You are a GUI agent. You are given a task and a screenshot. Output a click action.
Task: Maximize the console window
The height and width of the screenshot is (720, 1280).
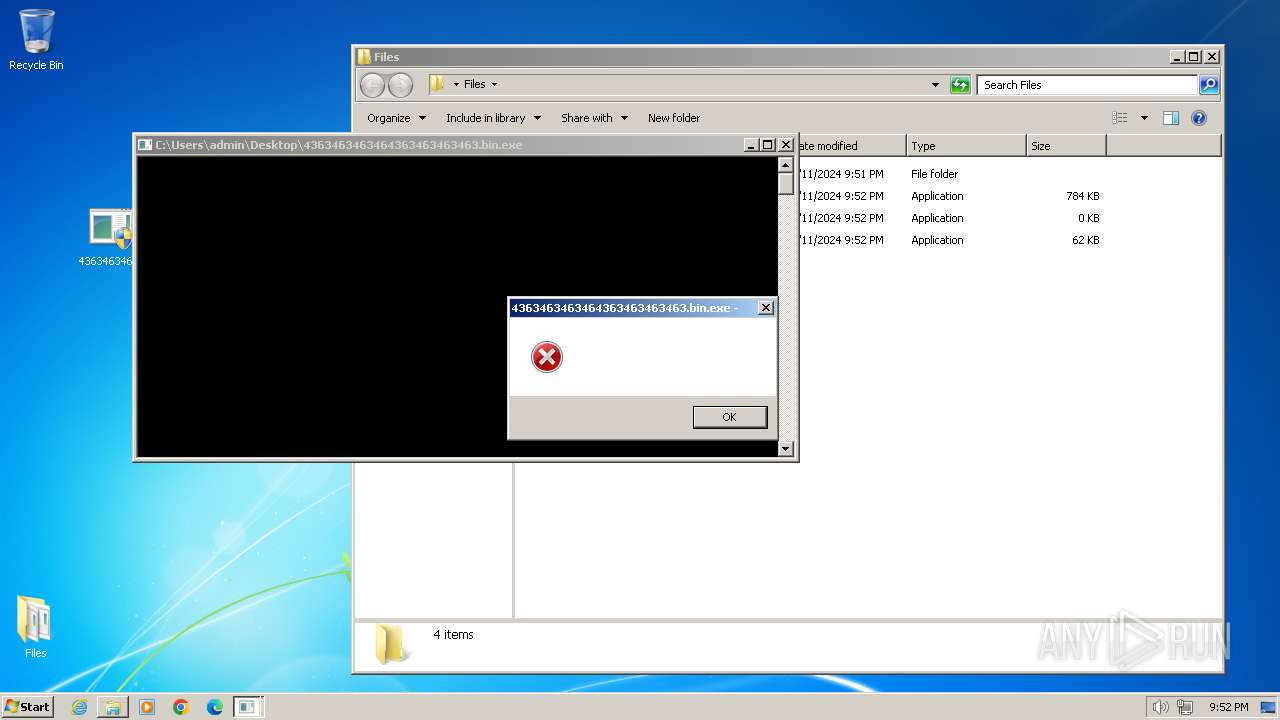coord(768,145)
